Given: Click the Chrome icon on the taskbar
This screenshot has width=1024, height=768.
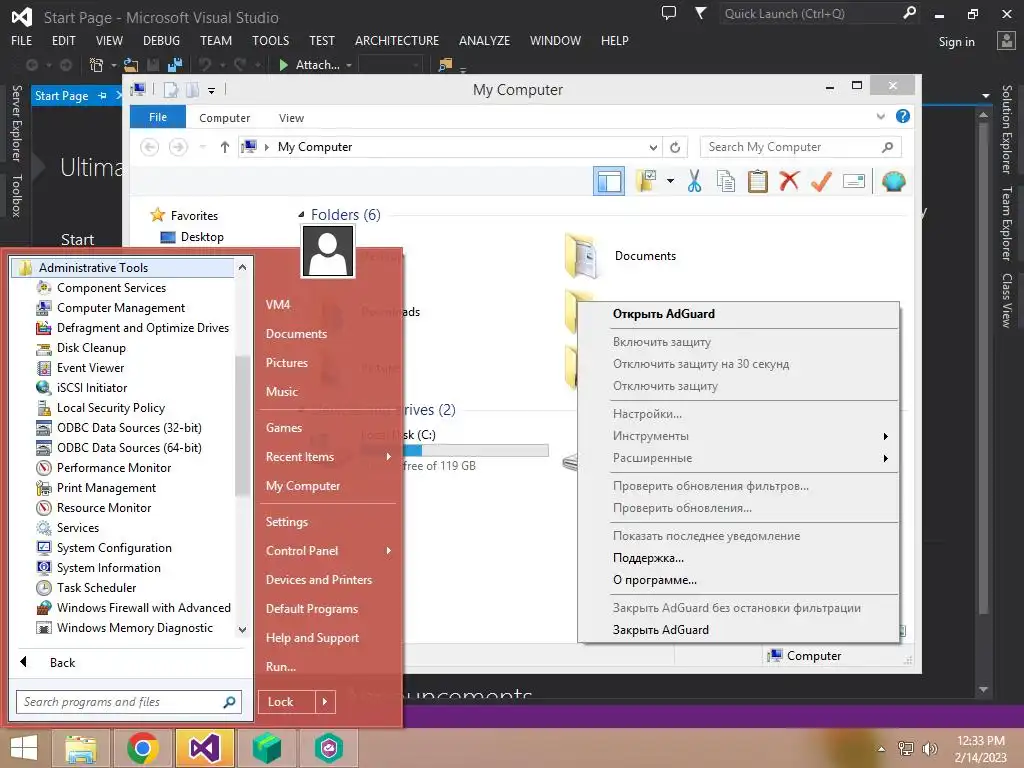Looking at the screenshot, I should click(x=142, y=748).
